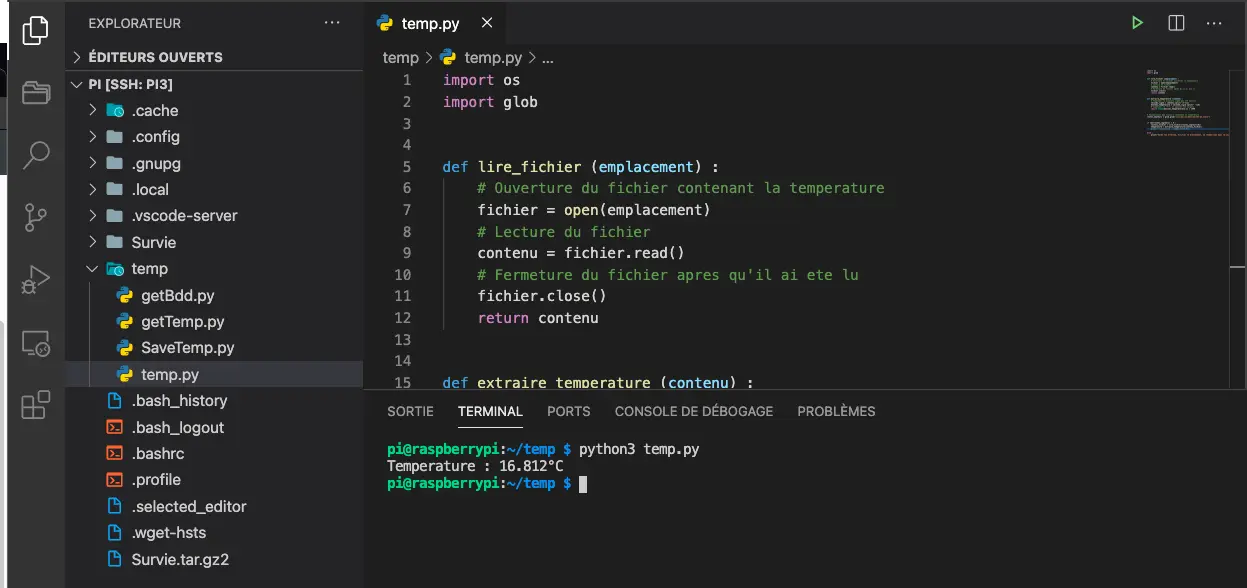
Task: Click the Python icon beside SaveTemp.py
Action: point(125,348)
